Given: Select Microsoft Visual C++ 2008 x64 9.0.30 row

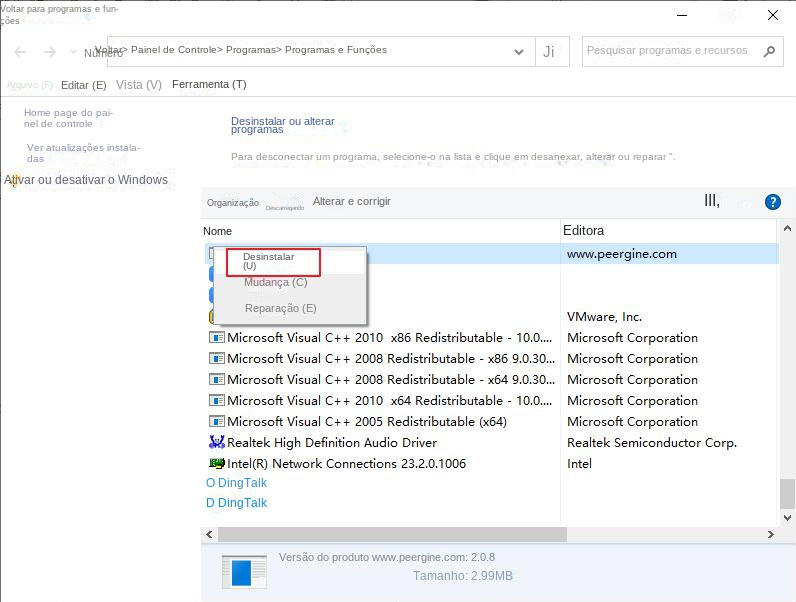Looking at the screenshot, I should coord(390,379).
